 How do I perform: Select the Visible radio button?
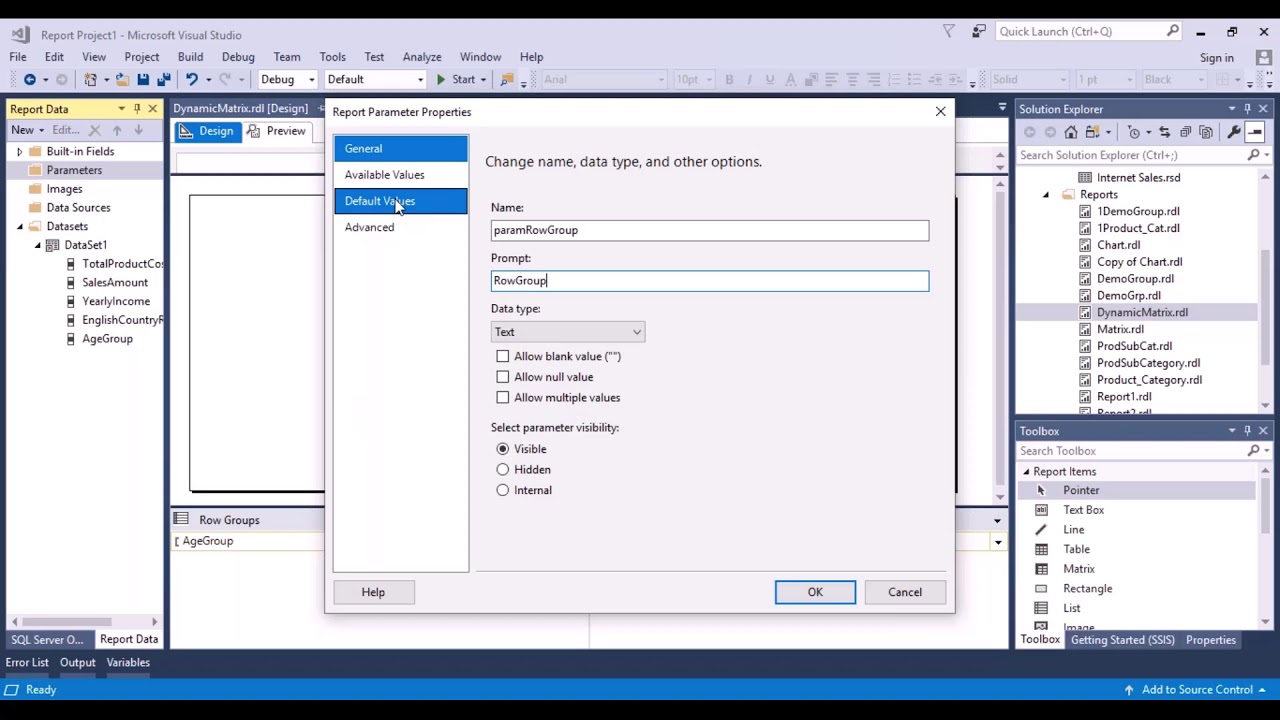(x=503, y=449)
